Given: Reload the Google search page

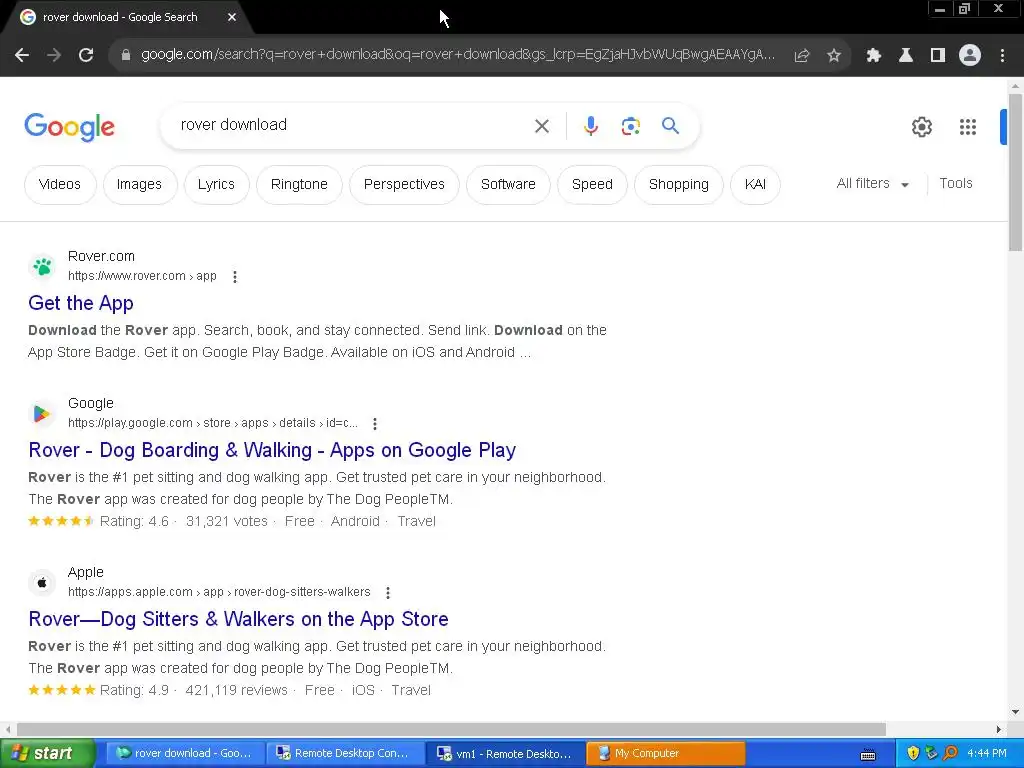Looking at the screenshot, I should (x=86, y=55).
